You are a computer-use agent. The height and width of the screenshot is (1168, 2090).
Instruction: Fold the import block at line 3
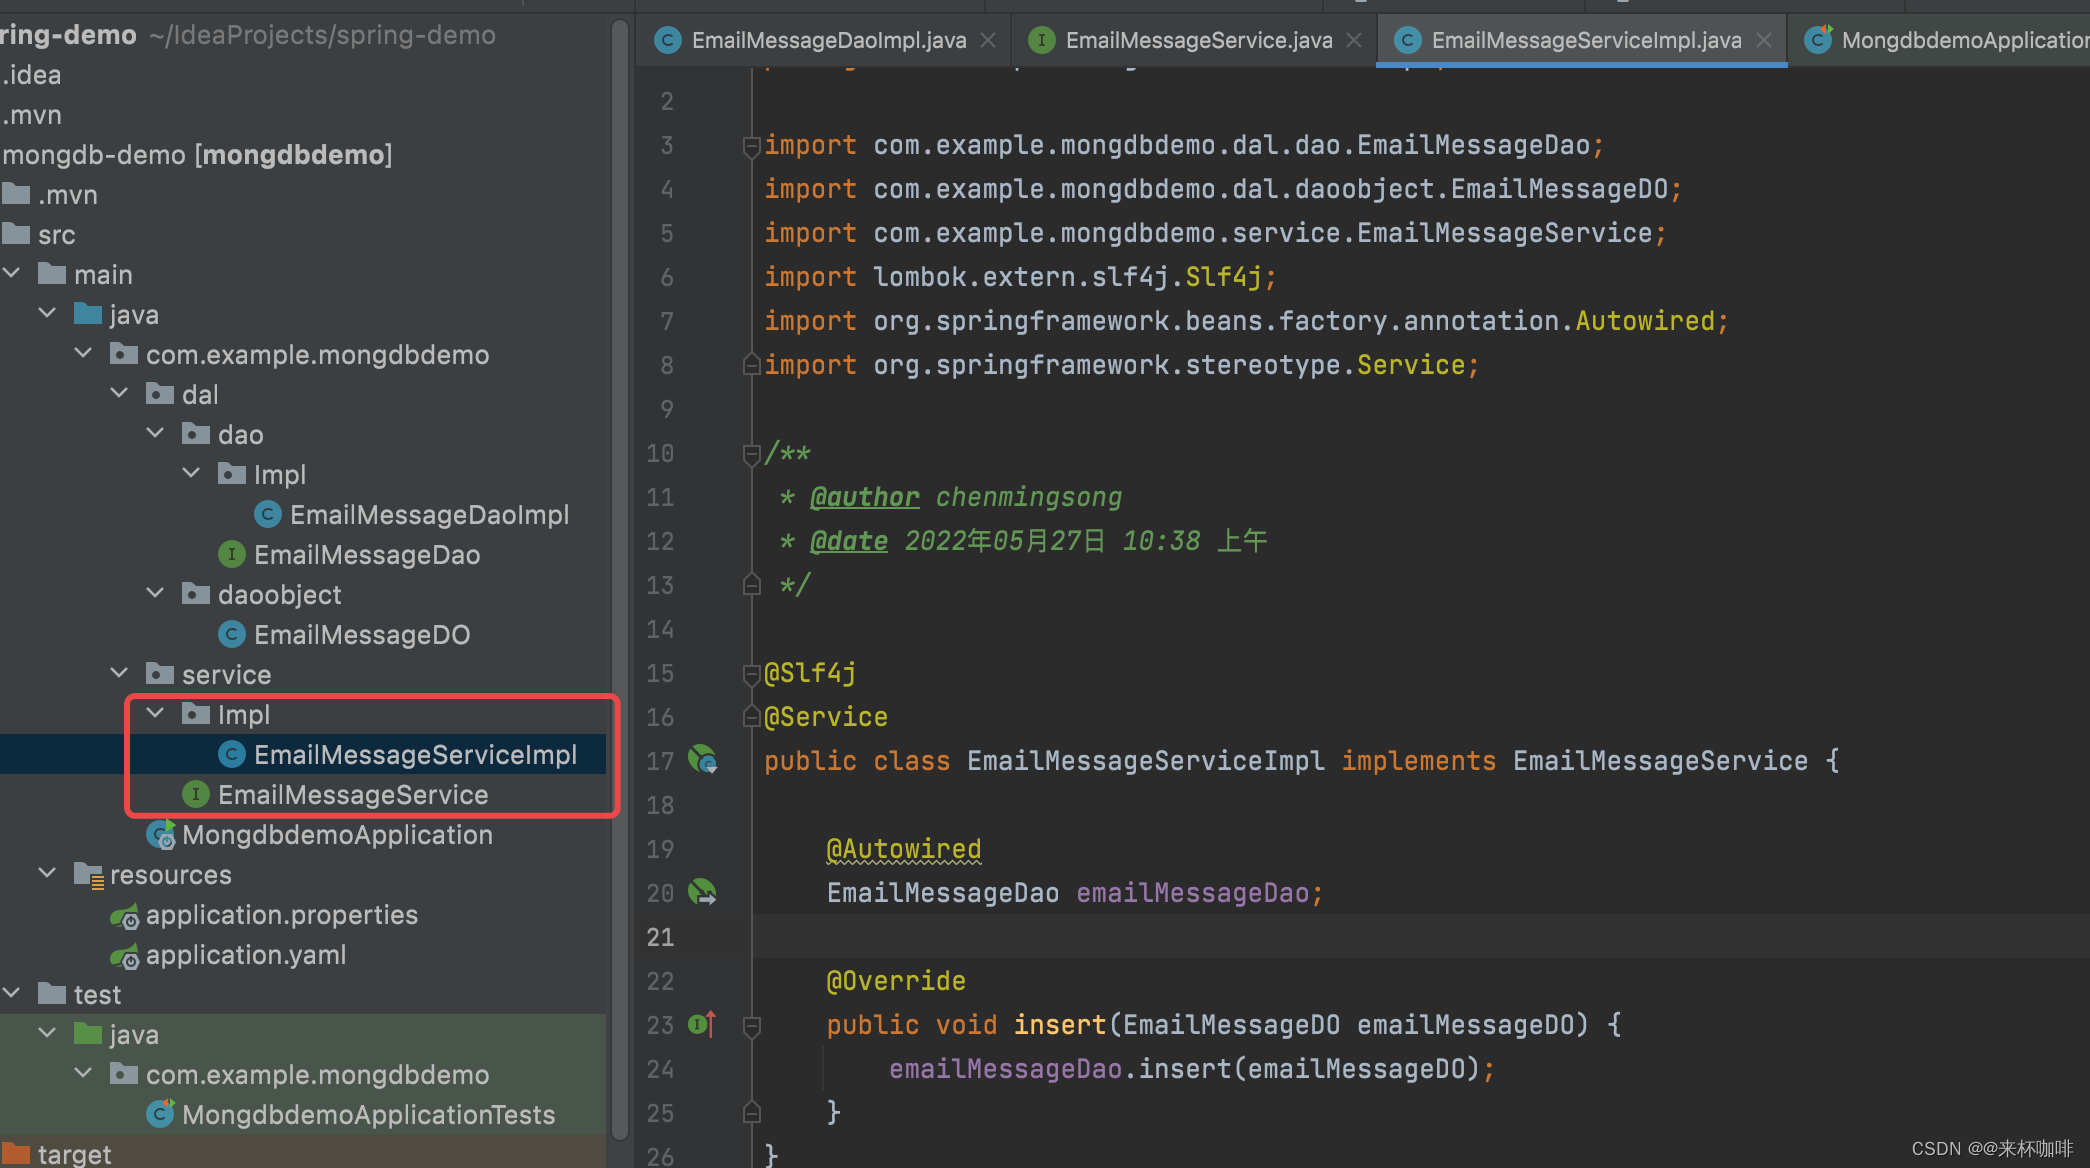(752, 146)
